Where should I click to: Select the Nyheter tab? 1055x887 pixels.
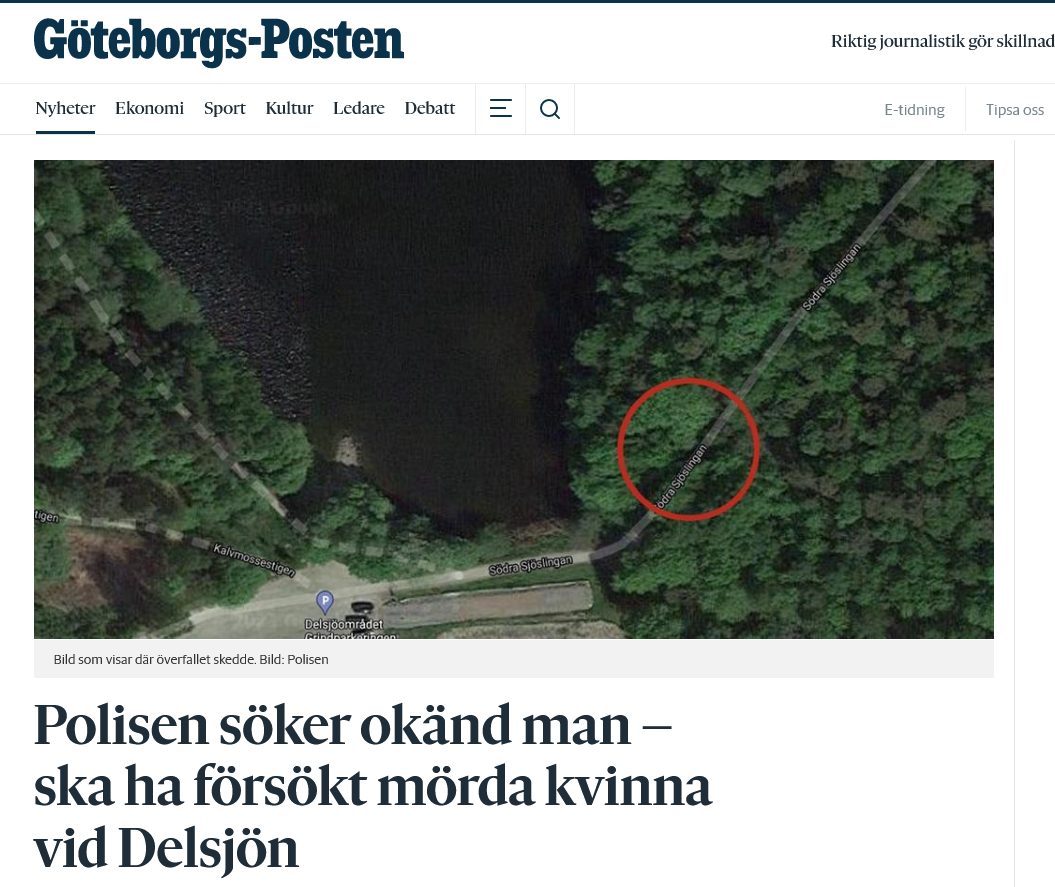coord(65,108)
